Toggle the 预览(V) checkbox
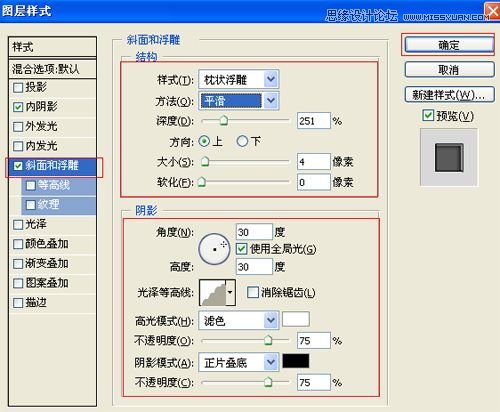Image resolution: width=500 pixels, height=412 pixels. [x=428, y=116]
